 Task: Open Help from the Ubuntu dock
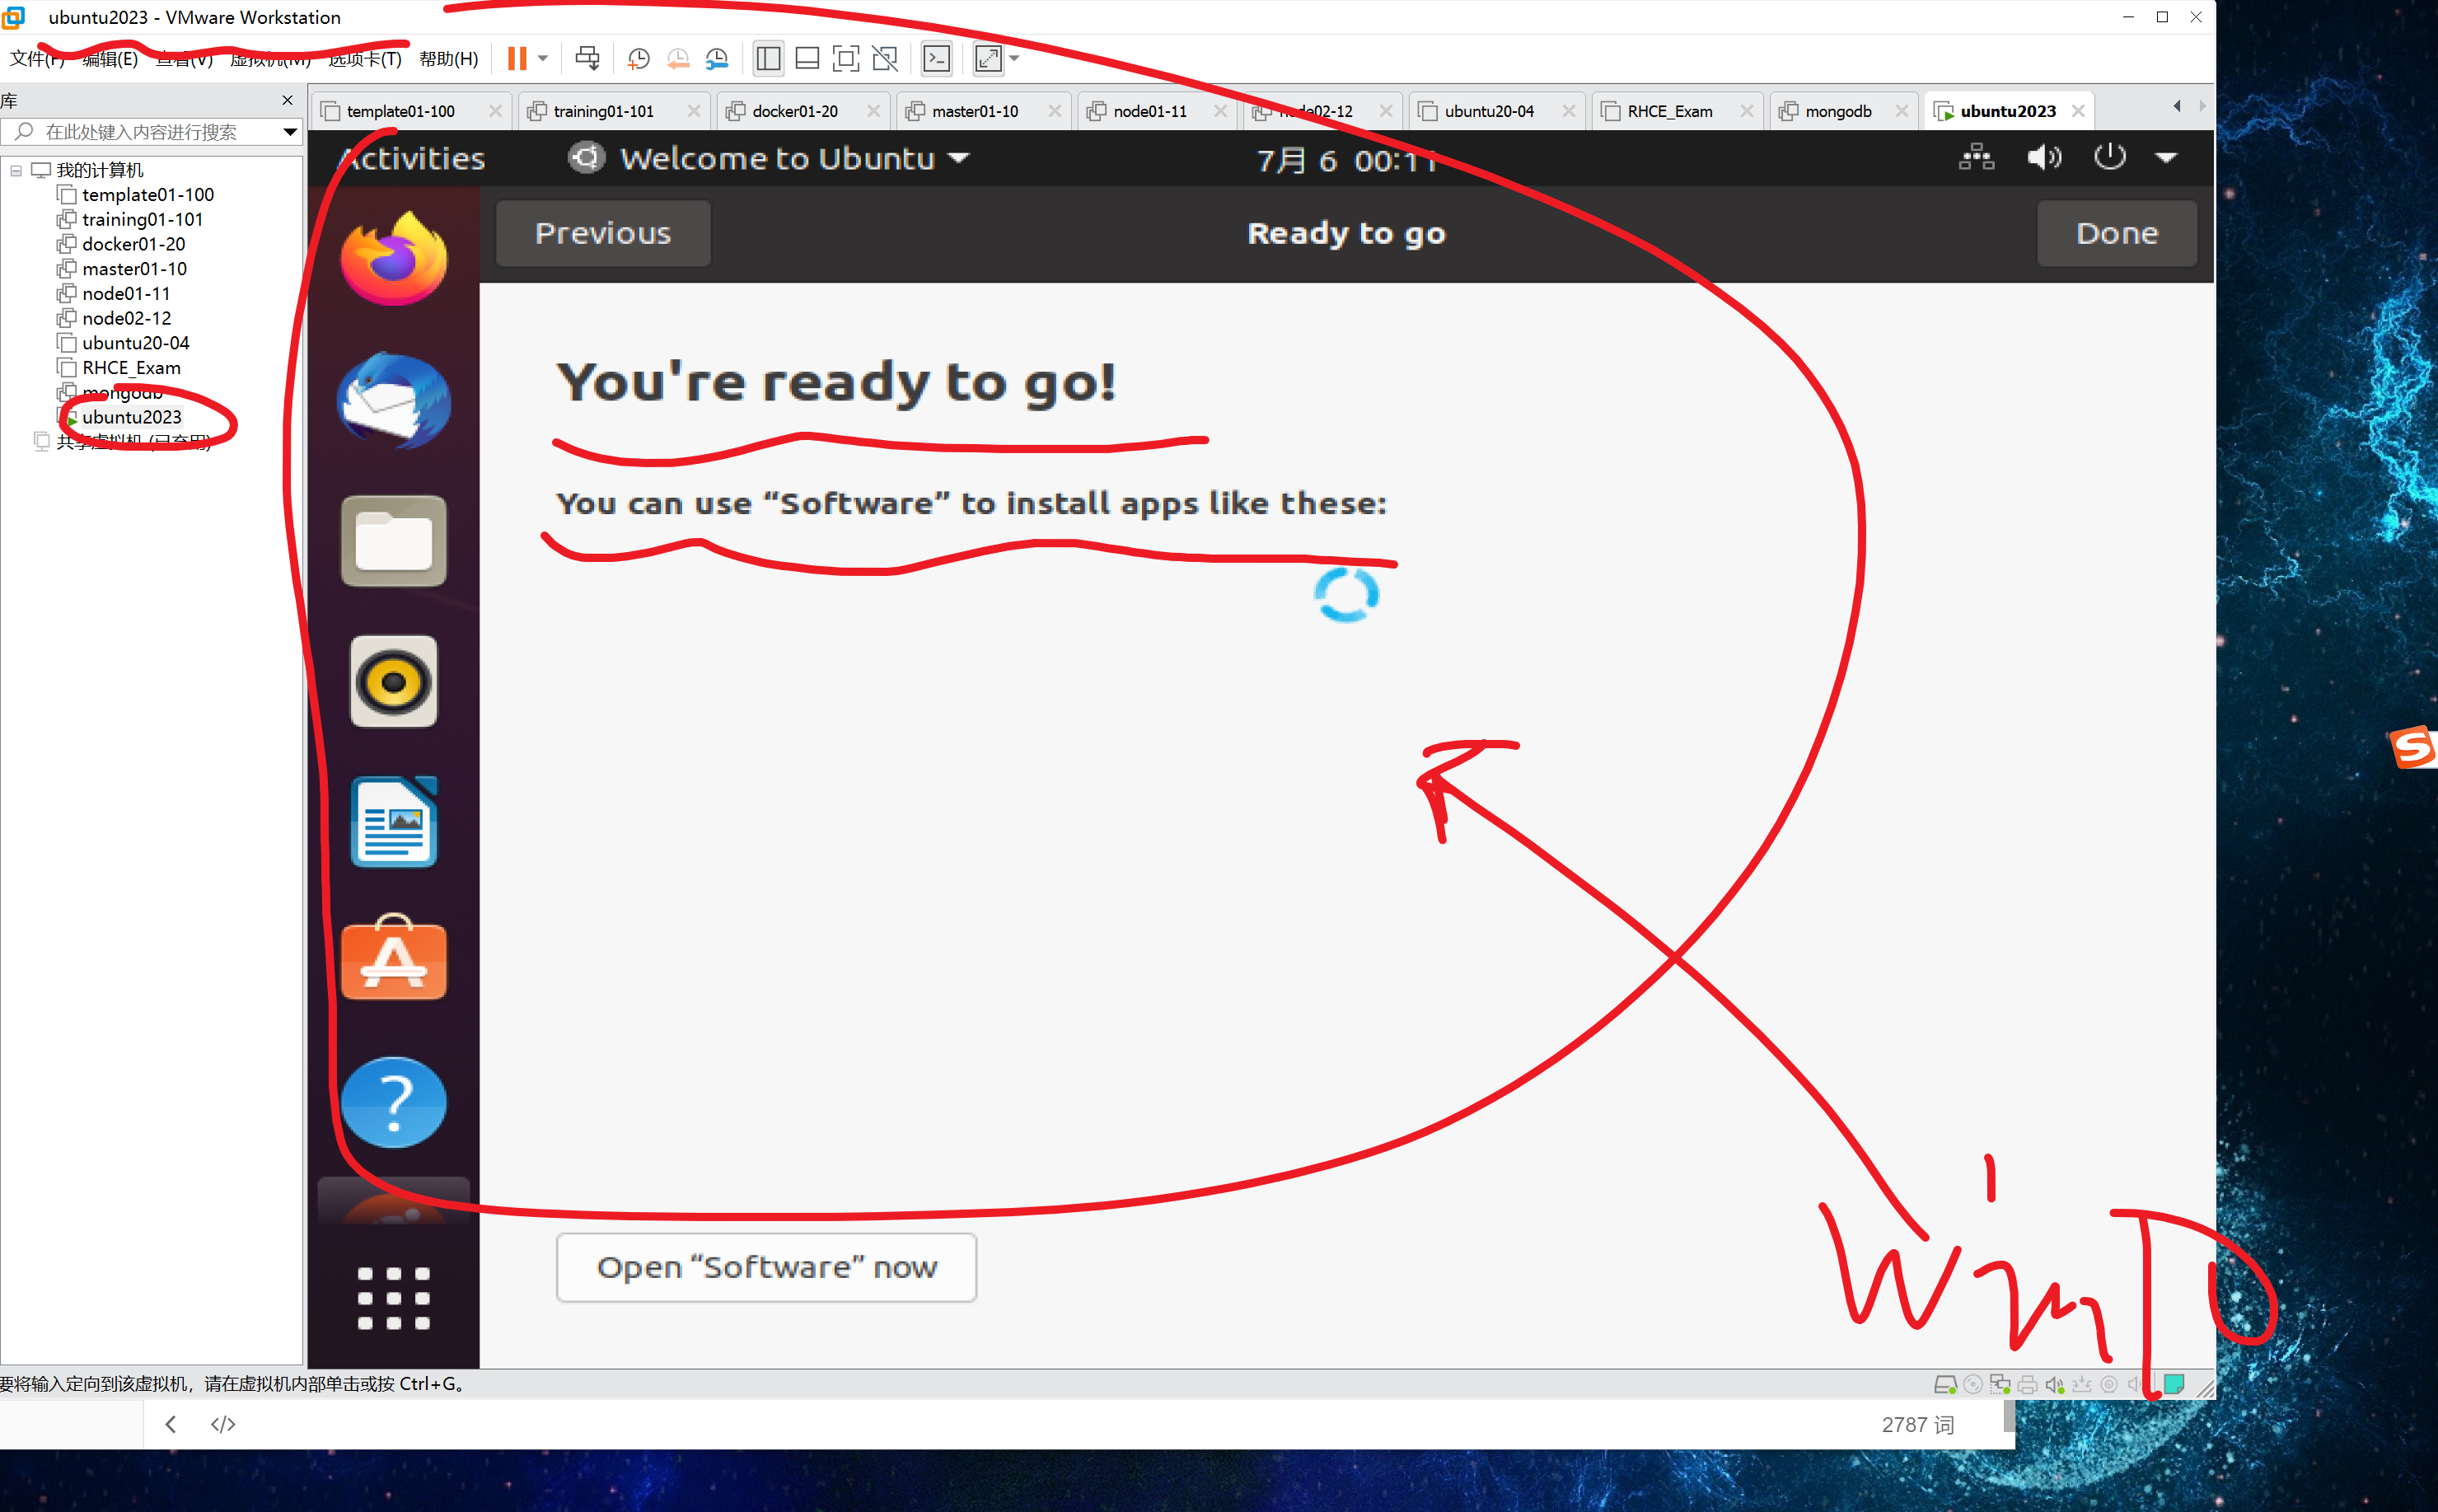[x=394, y=1102]
